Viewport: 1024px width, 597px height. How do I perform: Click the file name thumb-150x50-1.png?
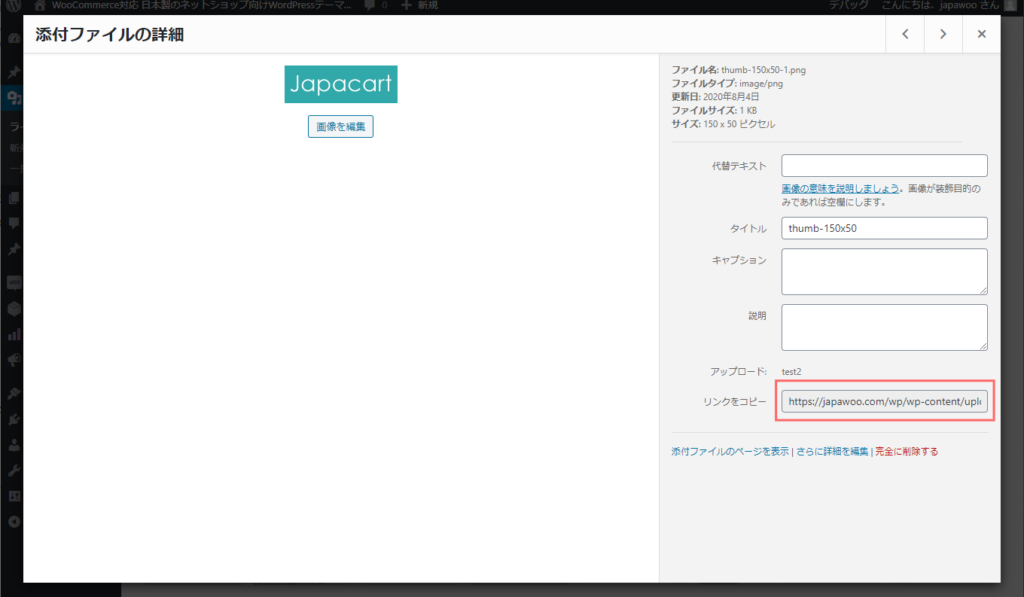[763, 70]
